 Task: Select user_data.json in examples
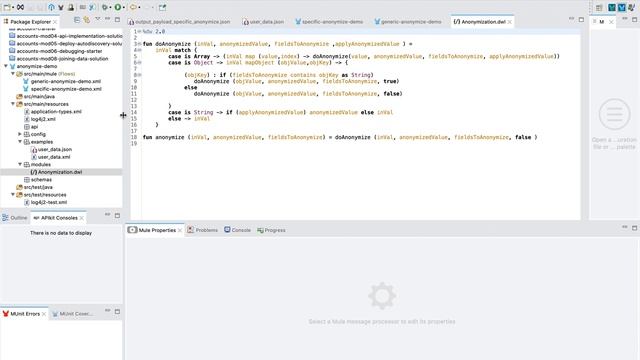point(55,149)
